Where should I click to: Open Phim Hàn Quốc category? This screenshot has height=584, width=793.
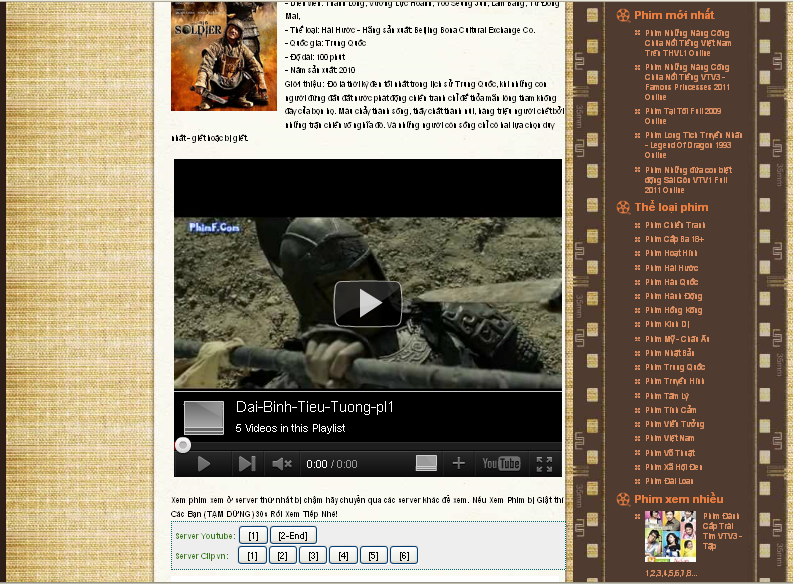click(x=672, y=282)
